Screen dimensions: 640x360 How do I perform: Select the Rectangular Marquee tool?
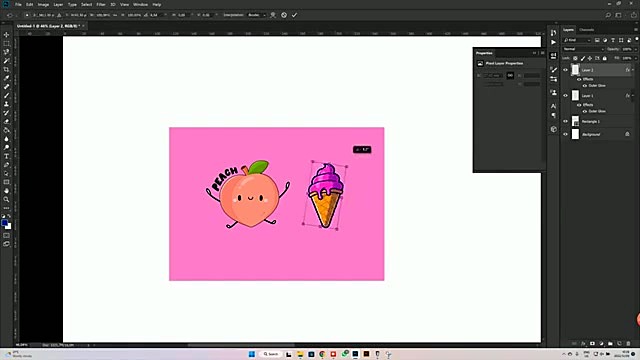(6, 43)
